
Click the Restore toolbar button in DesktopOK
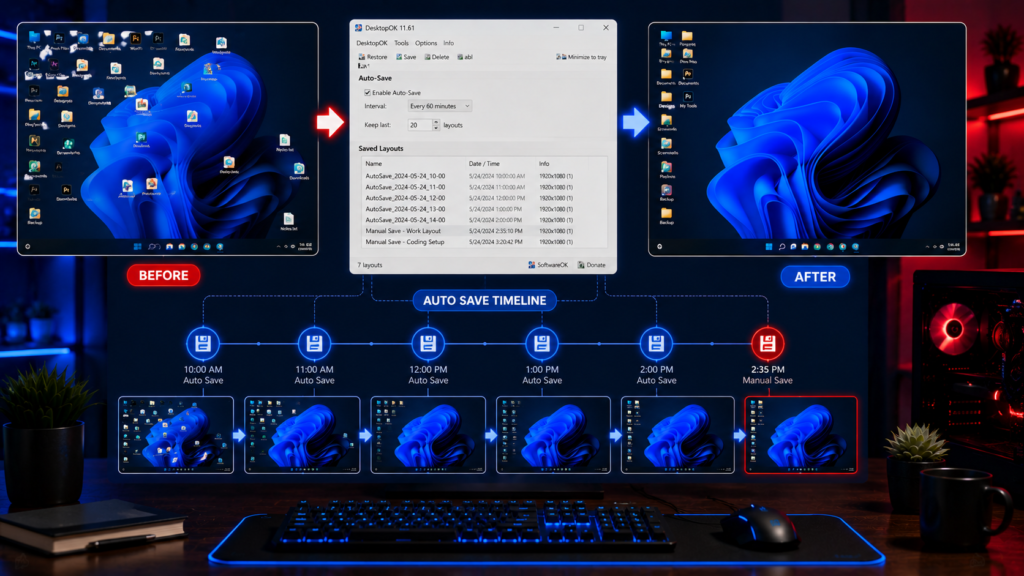[x=373, y=57]
